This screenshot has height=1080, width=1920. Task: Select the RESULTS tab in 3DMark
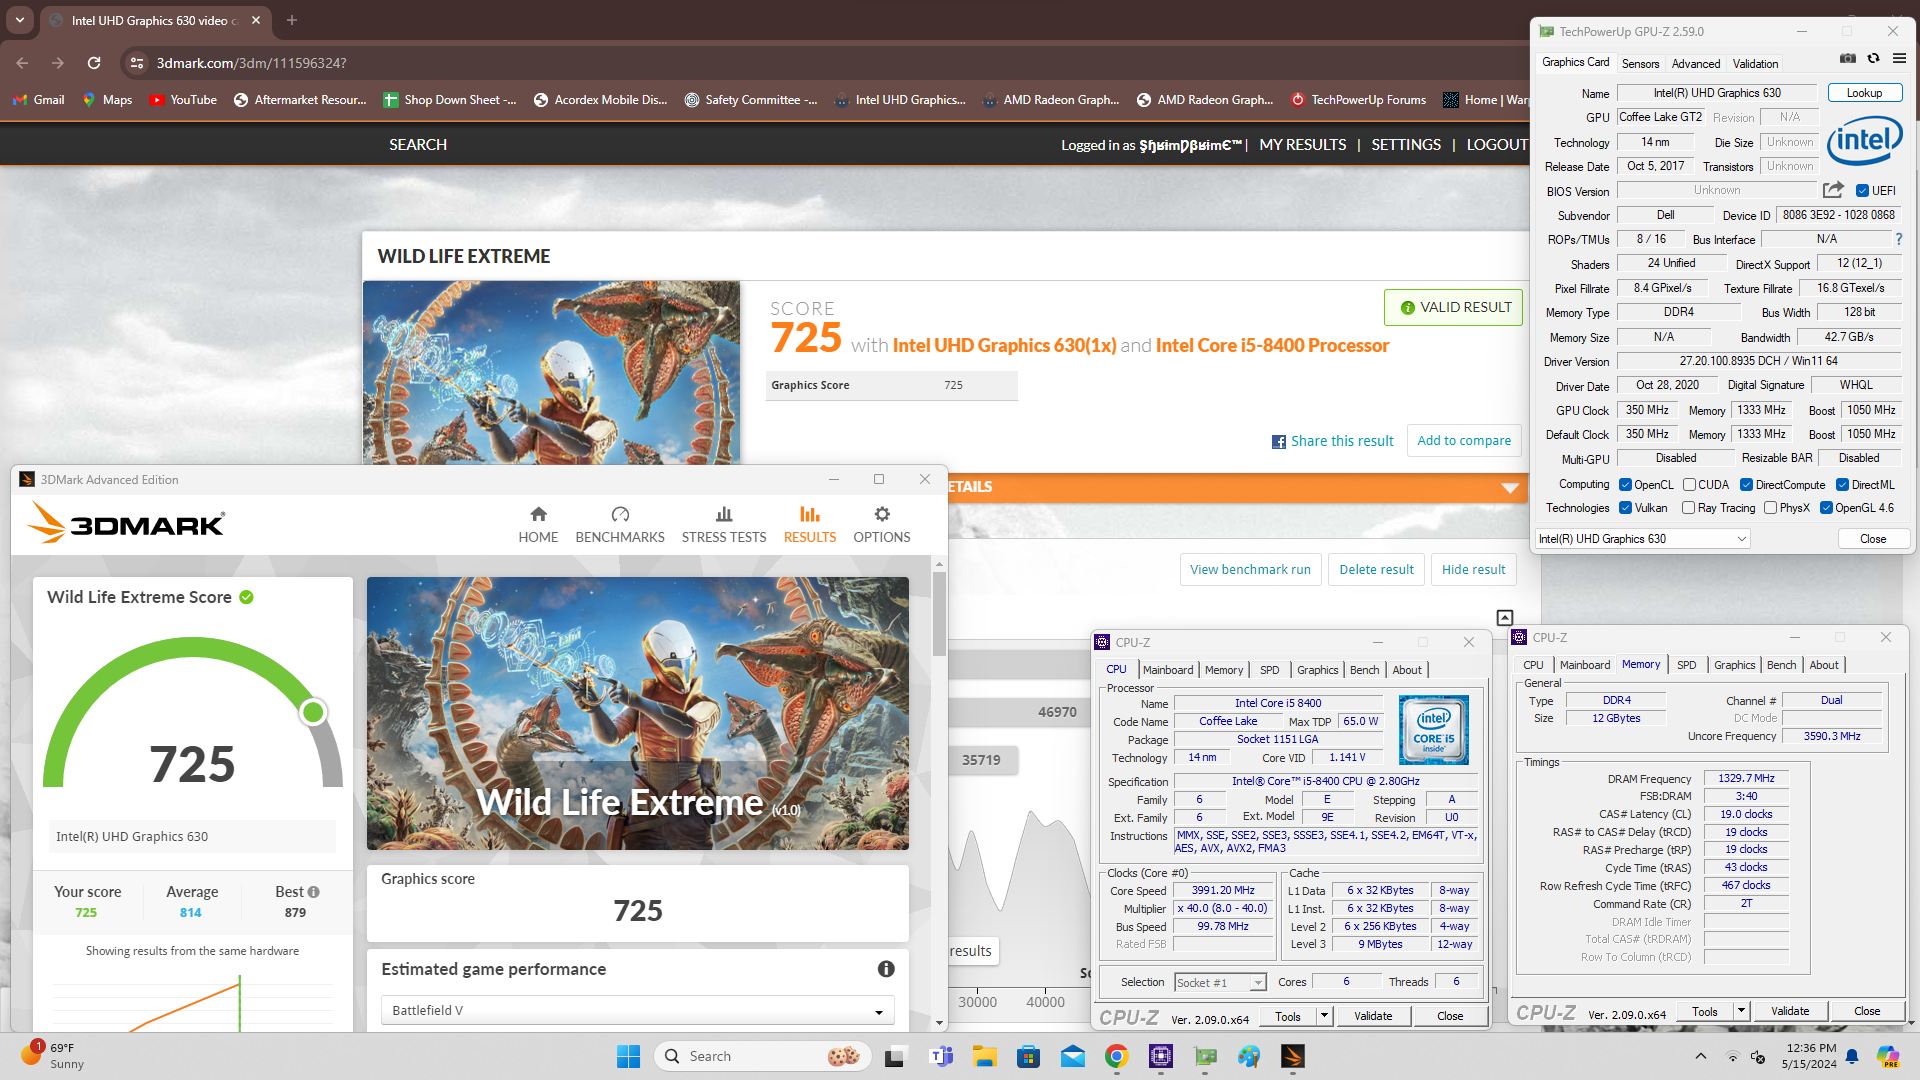click(x=810, y=524)
